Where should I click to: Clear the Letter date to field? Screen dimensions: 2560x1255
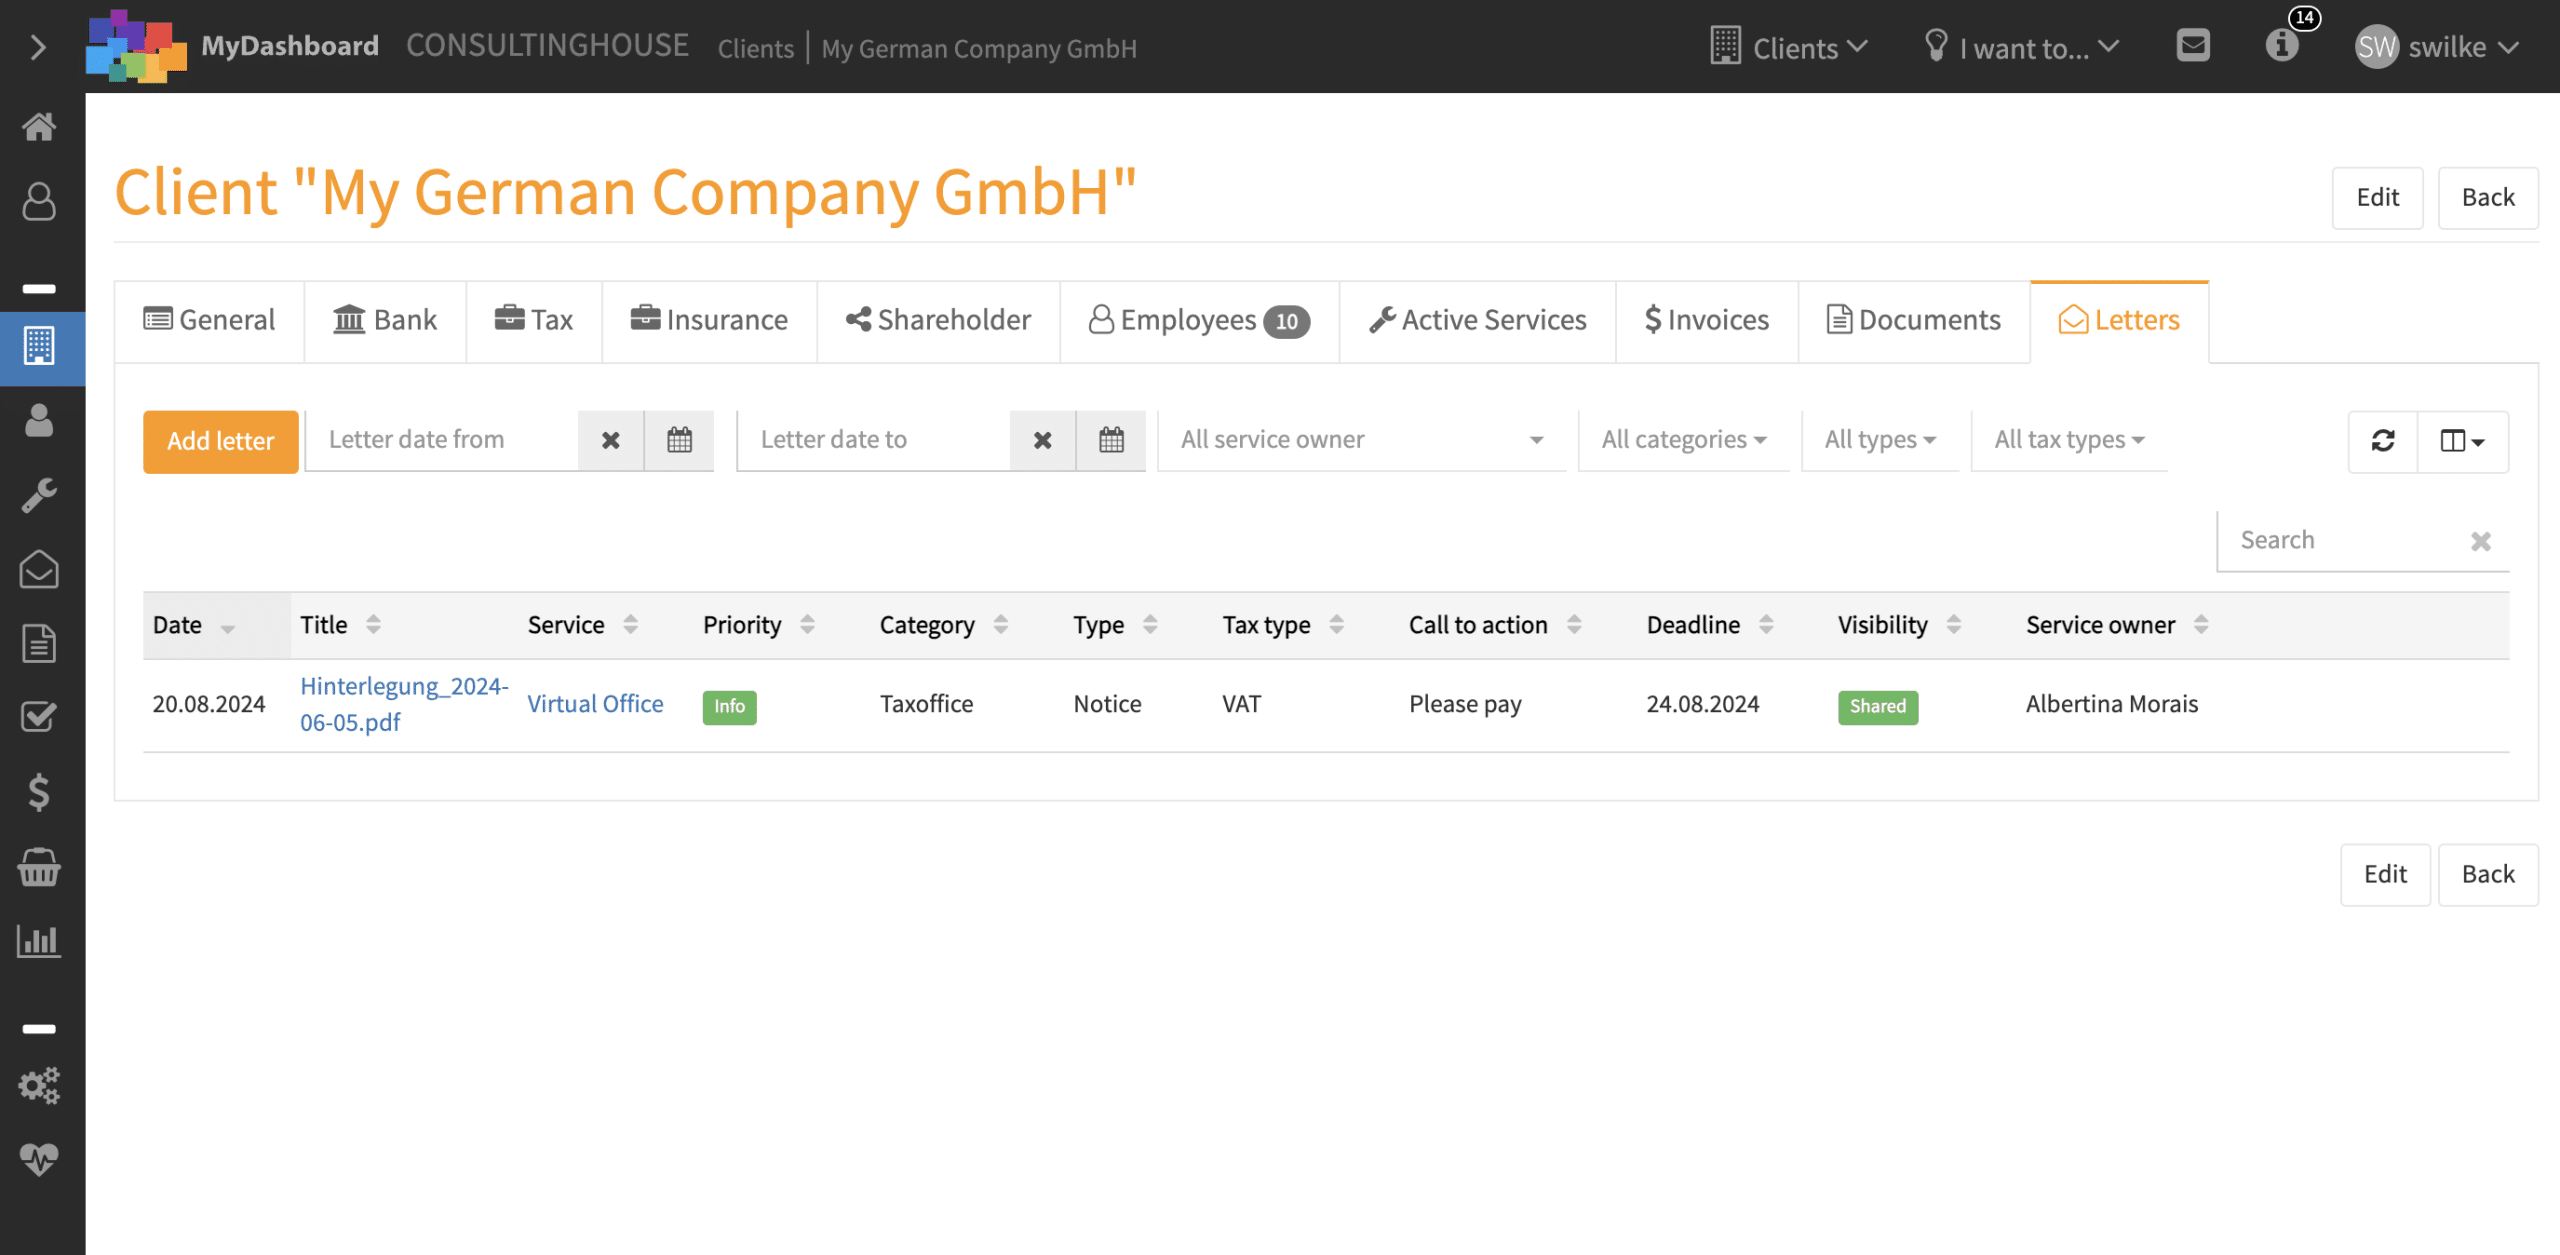[x=1043, y=440]
